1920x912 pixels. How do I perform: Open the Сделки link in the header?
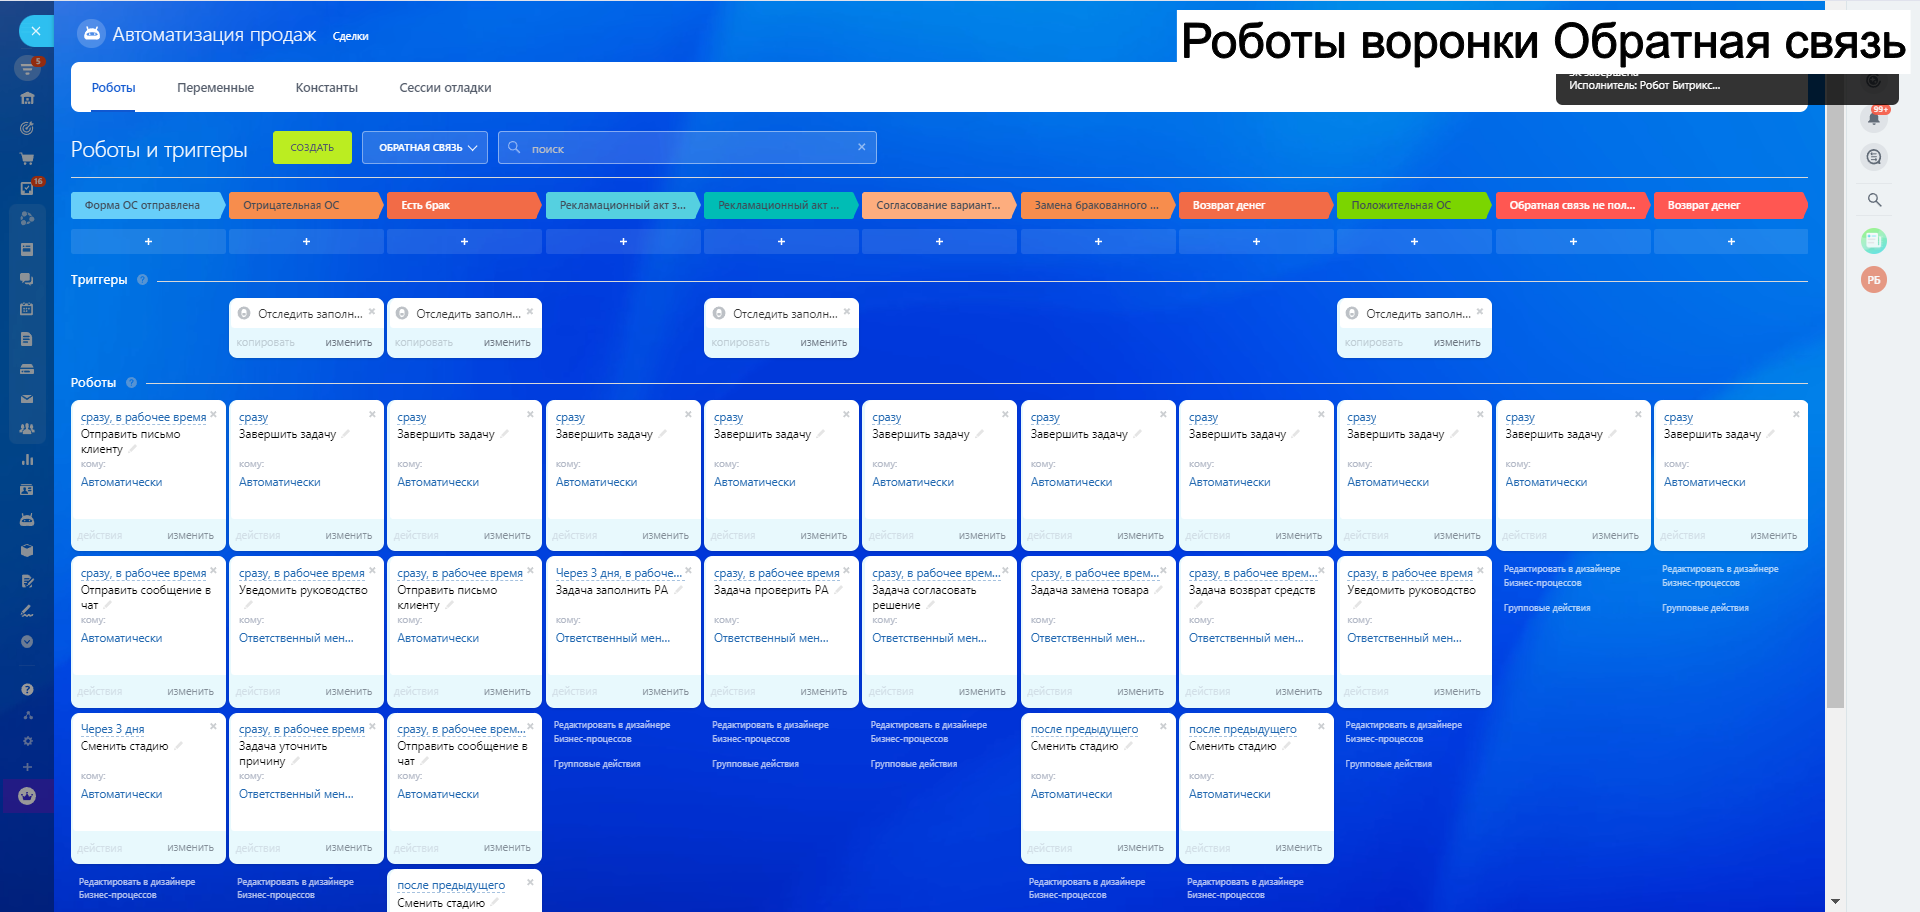tap(350, 37)
